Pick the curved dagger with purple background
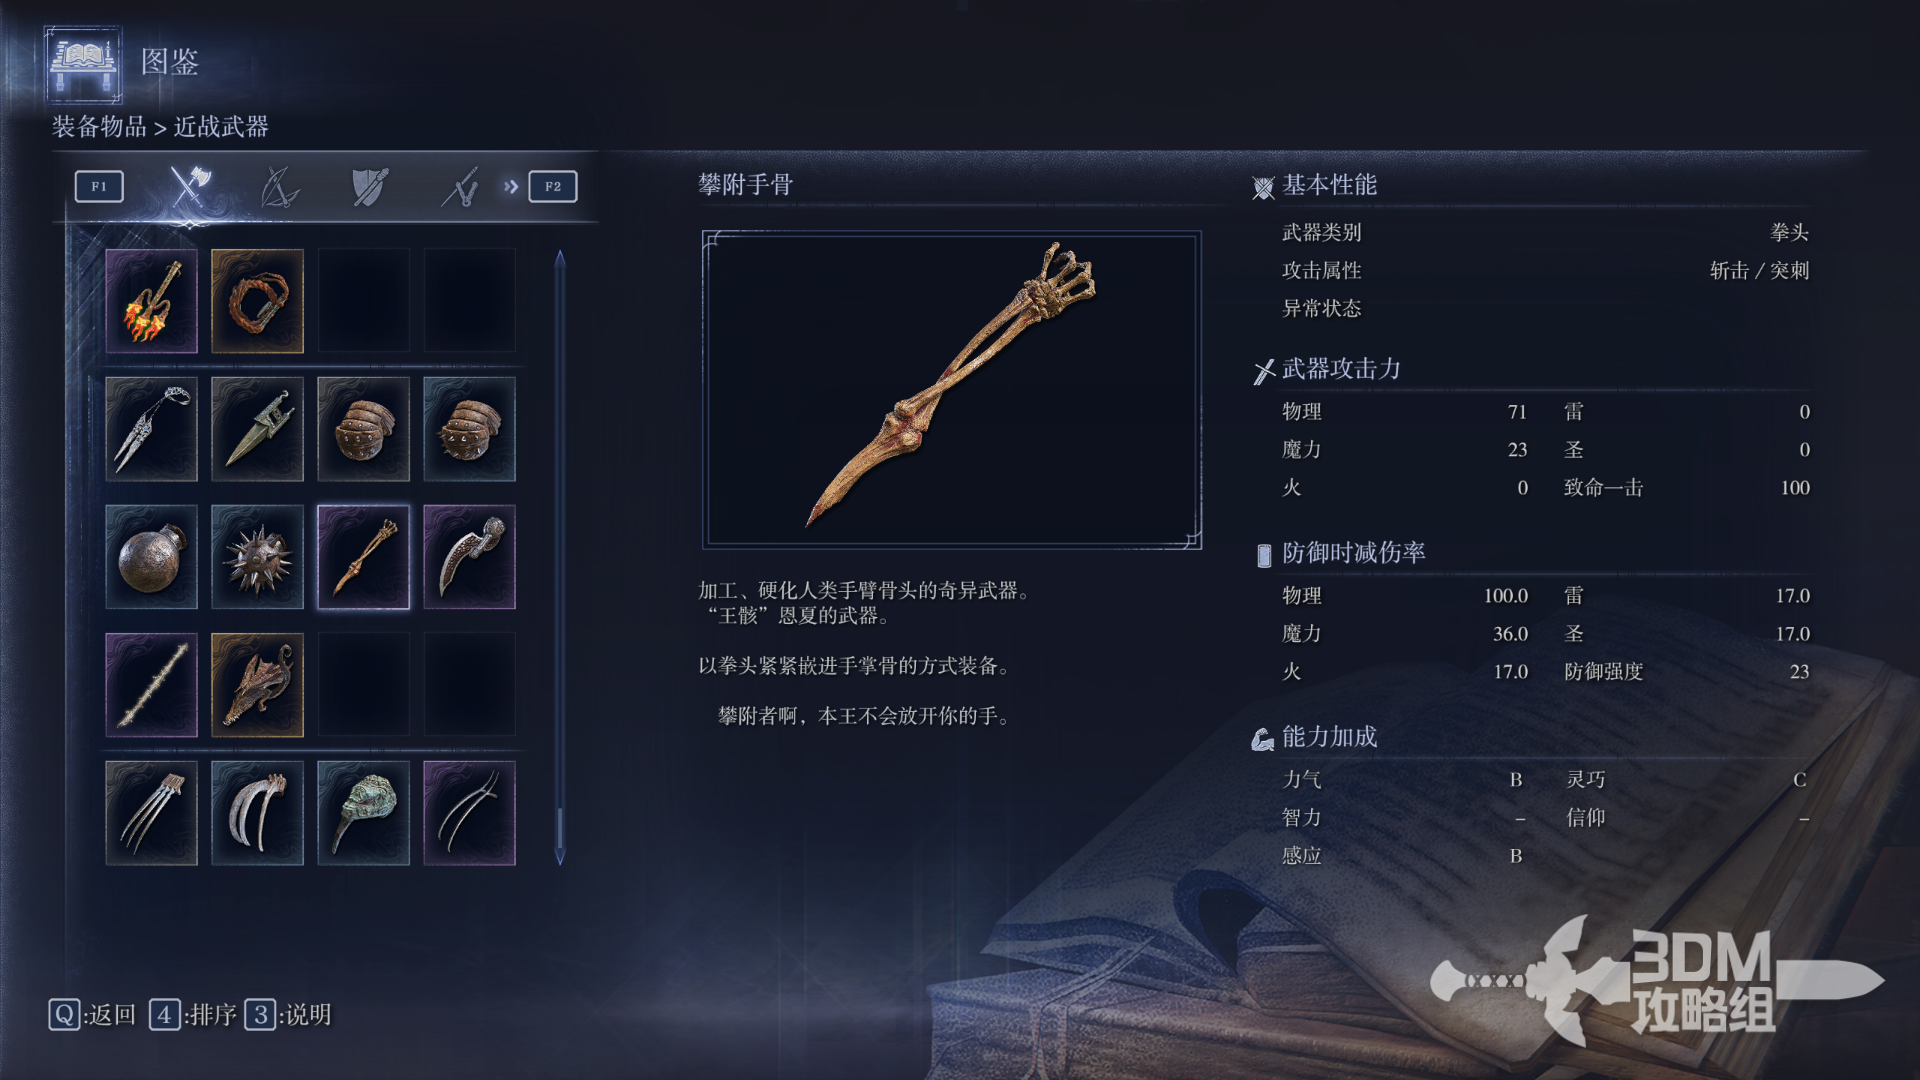1920x1080 pixels. tap(469, 557)
